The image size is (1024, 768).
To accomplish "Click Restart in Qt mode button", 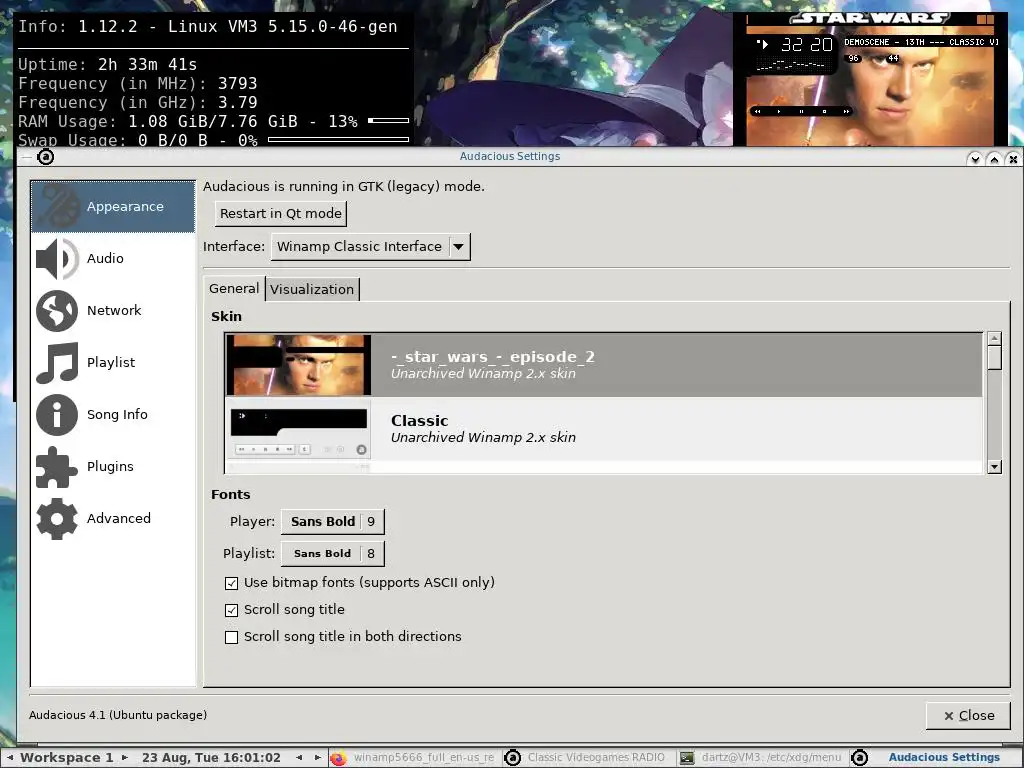I will [281, 214].
